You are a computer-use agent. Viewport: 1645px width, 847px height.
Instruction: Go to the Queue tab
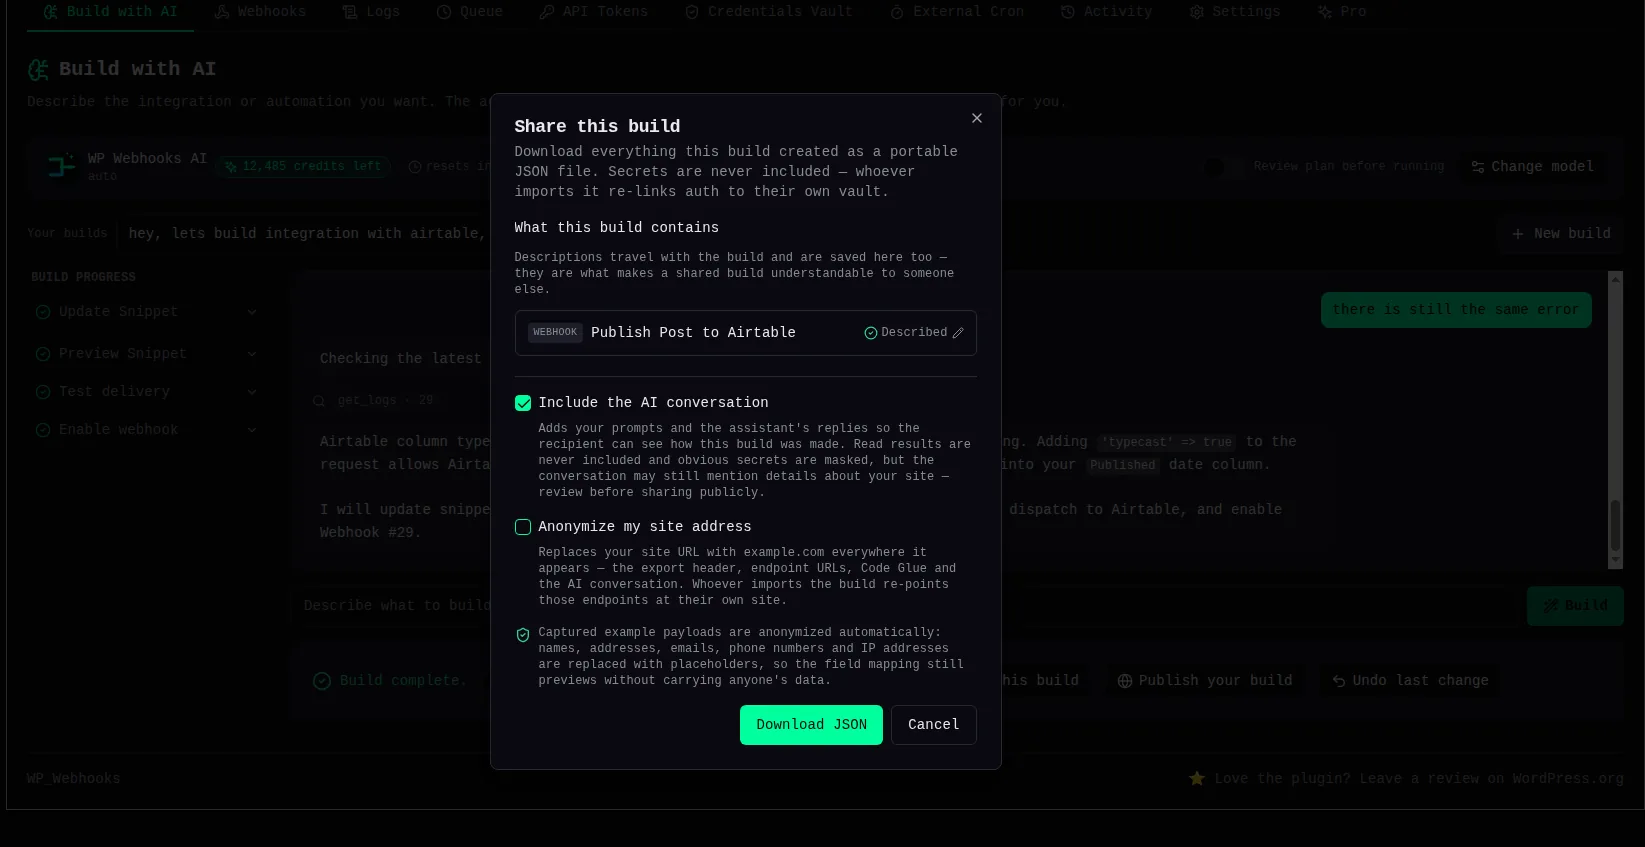(x=470, y=12)
